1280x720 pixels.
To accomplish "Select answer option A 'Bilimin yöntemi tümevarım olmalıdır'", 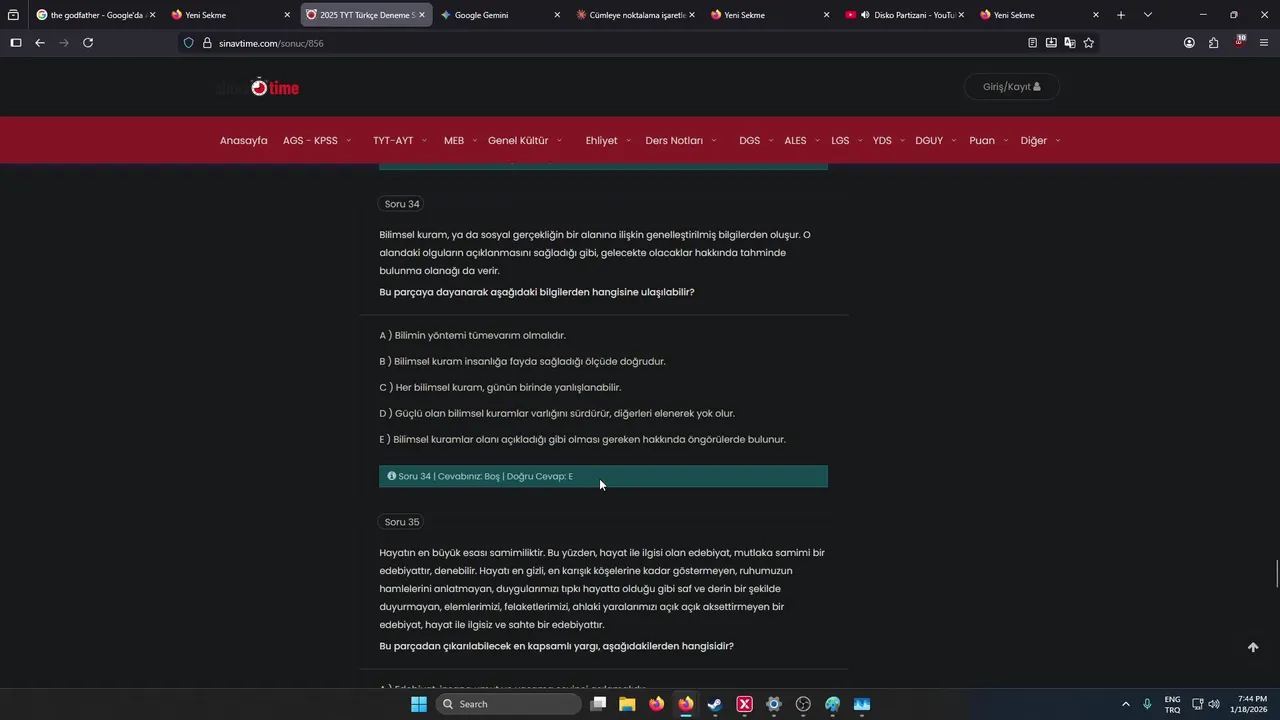I will tap(472, 336).
